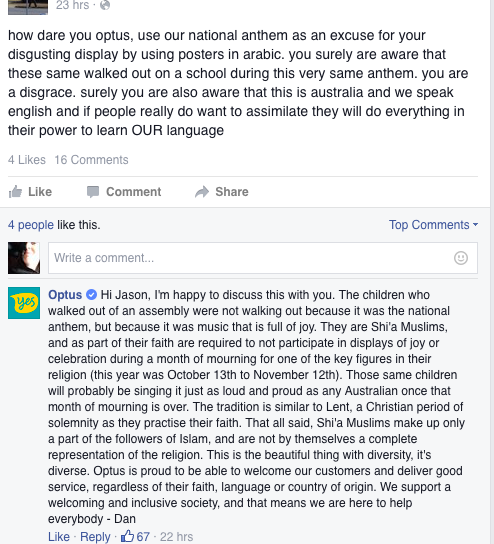
Task: Click the Top Comments dropdown arrow
Action: [475, 225]
